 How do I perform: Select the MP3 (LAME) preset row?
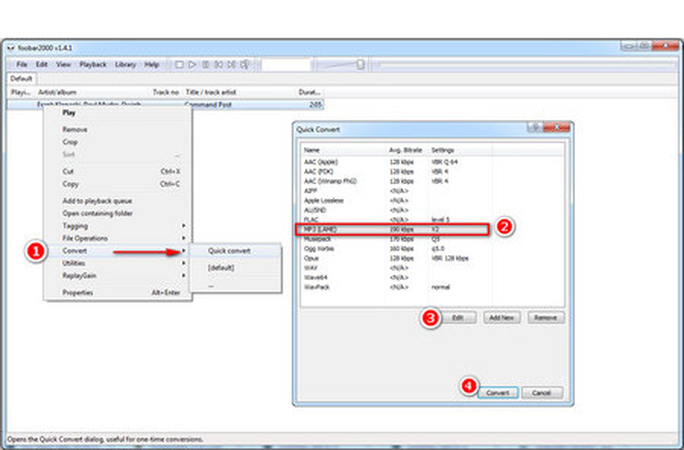coord(432,229)
